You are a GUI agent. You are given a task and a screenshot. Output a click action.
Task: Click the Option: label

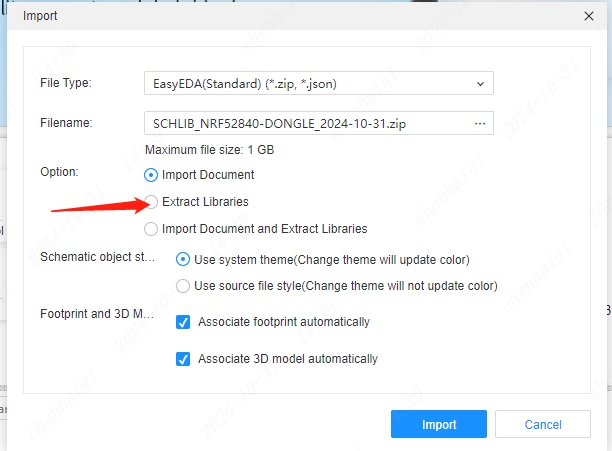(59, 172)
